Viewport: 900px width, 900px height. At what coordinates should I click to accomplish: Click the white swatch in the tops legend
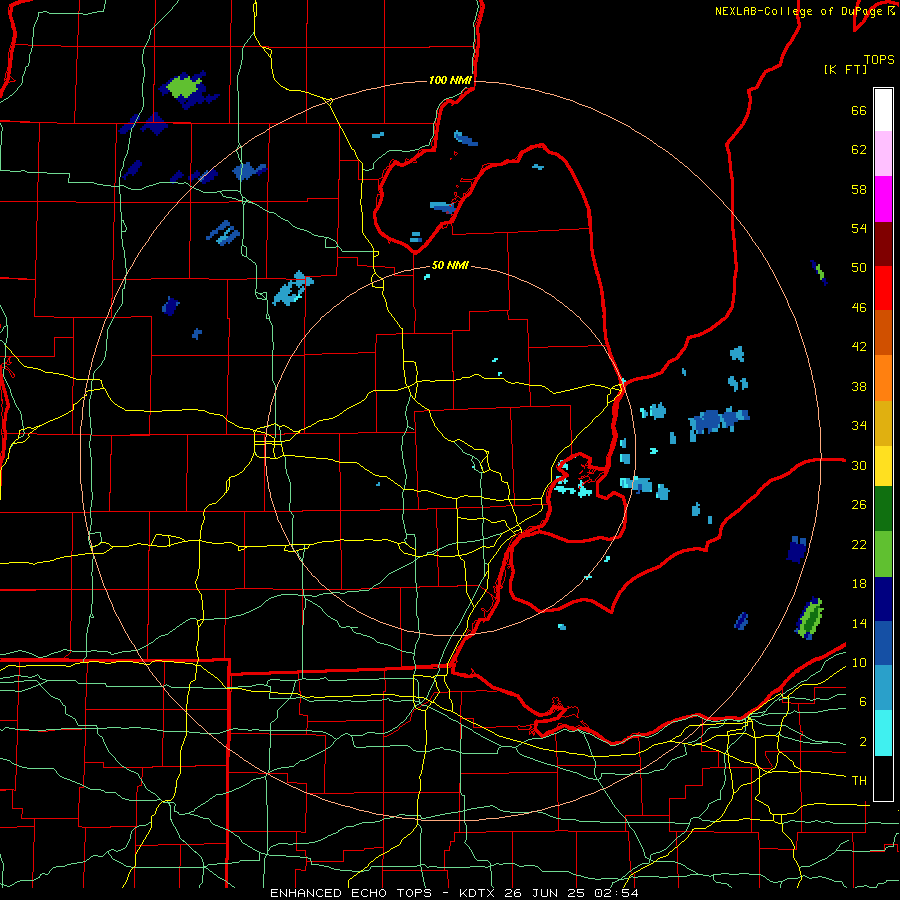click(883, 110)
